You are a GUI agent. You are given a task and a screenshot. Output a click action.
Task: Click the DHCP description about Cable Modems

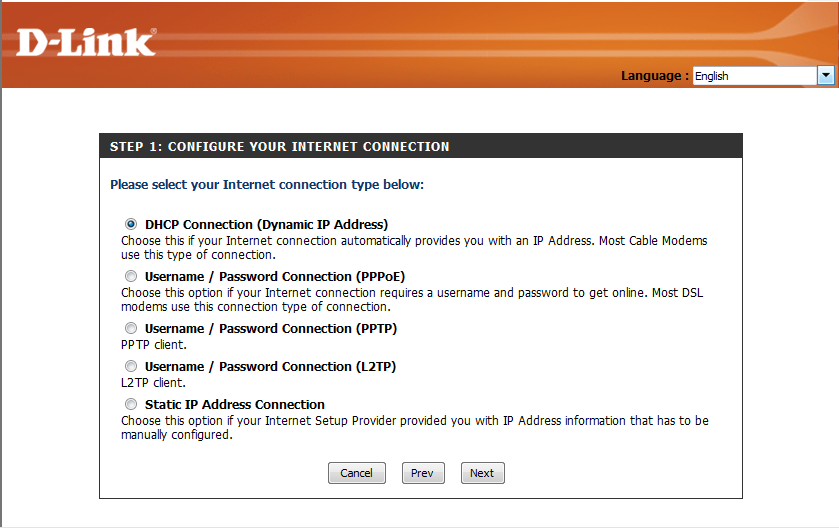point(414,247)
